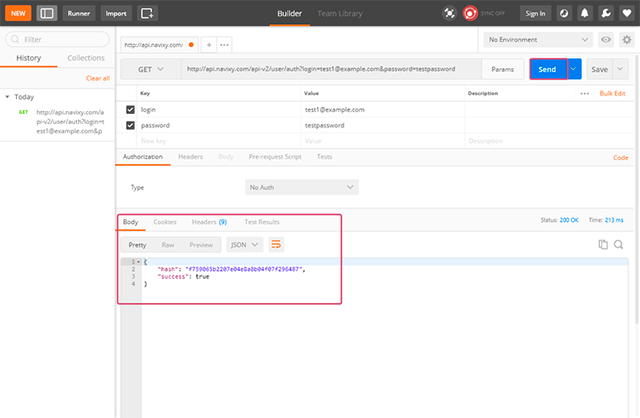Select the request Headers tab
The width and height of the screenshot is (640, 418).
[190, 157]
